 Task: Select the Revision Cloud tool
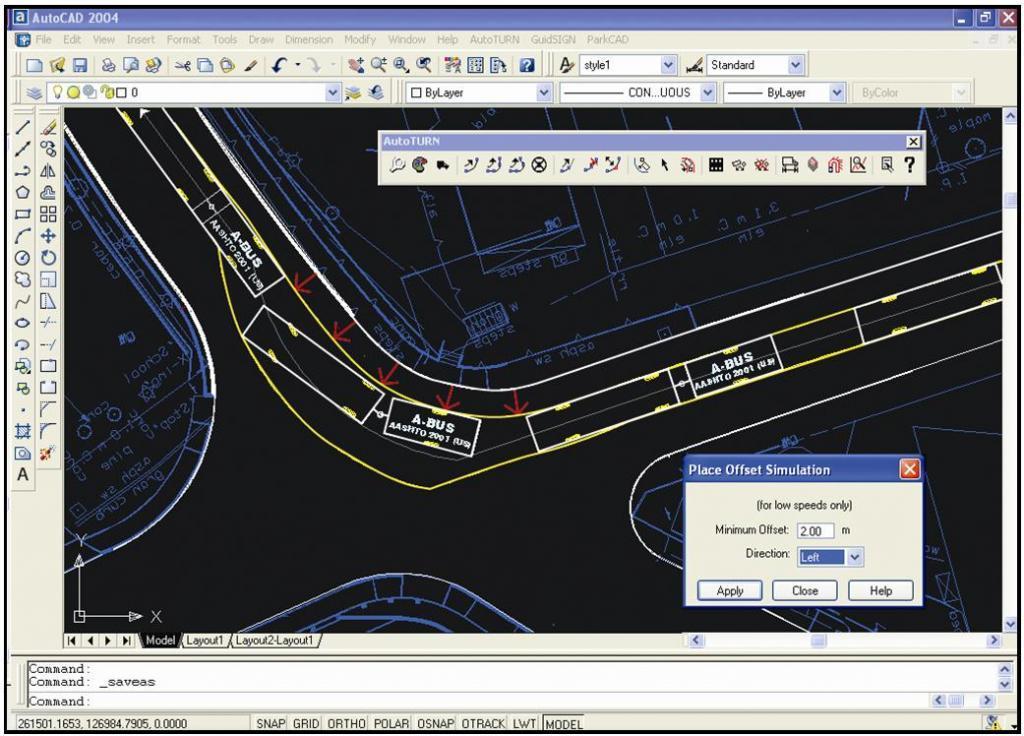click(23, 280)
